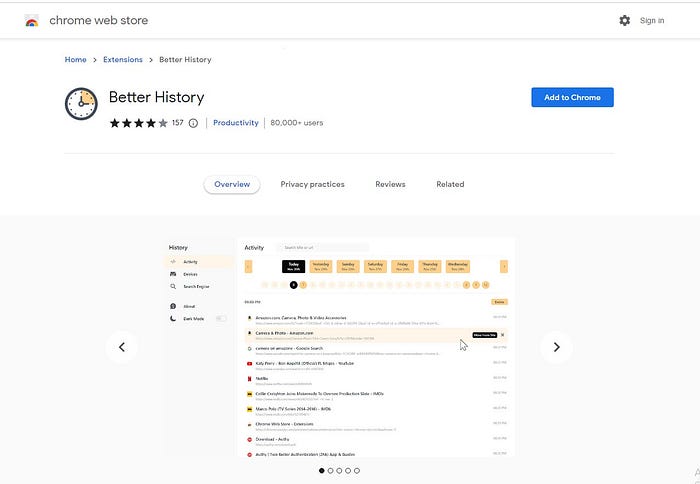
Task: Click the 'Search title or url' field in the preview
Action: 323,247
